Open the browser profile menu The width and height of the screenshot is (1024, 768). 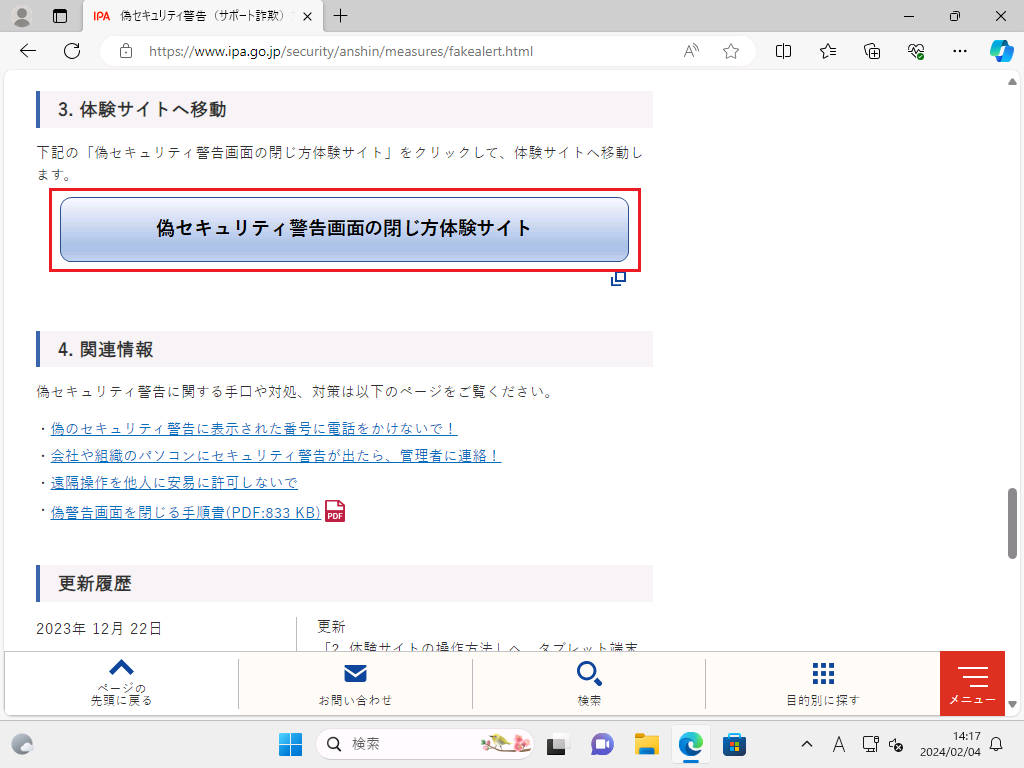[x=22, y=16]
